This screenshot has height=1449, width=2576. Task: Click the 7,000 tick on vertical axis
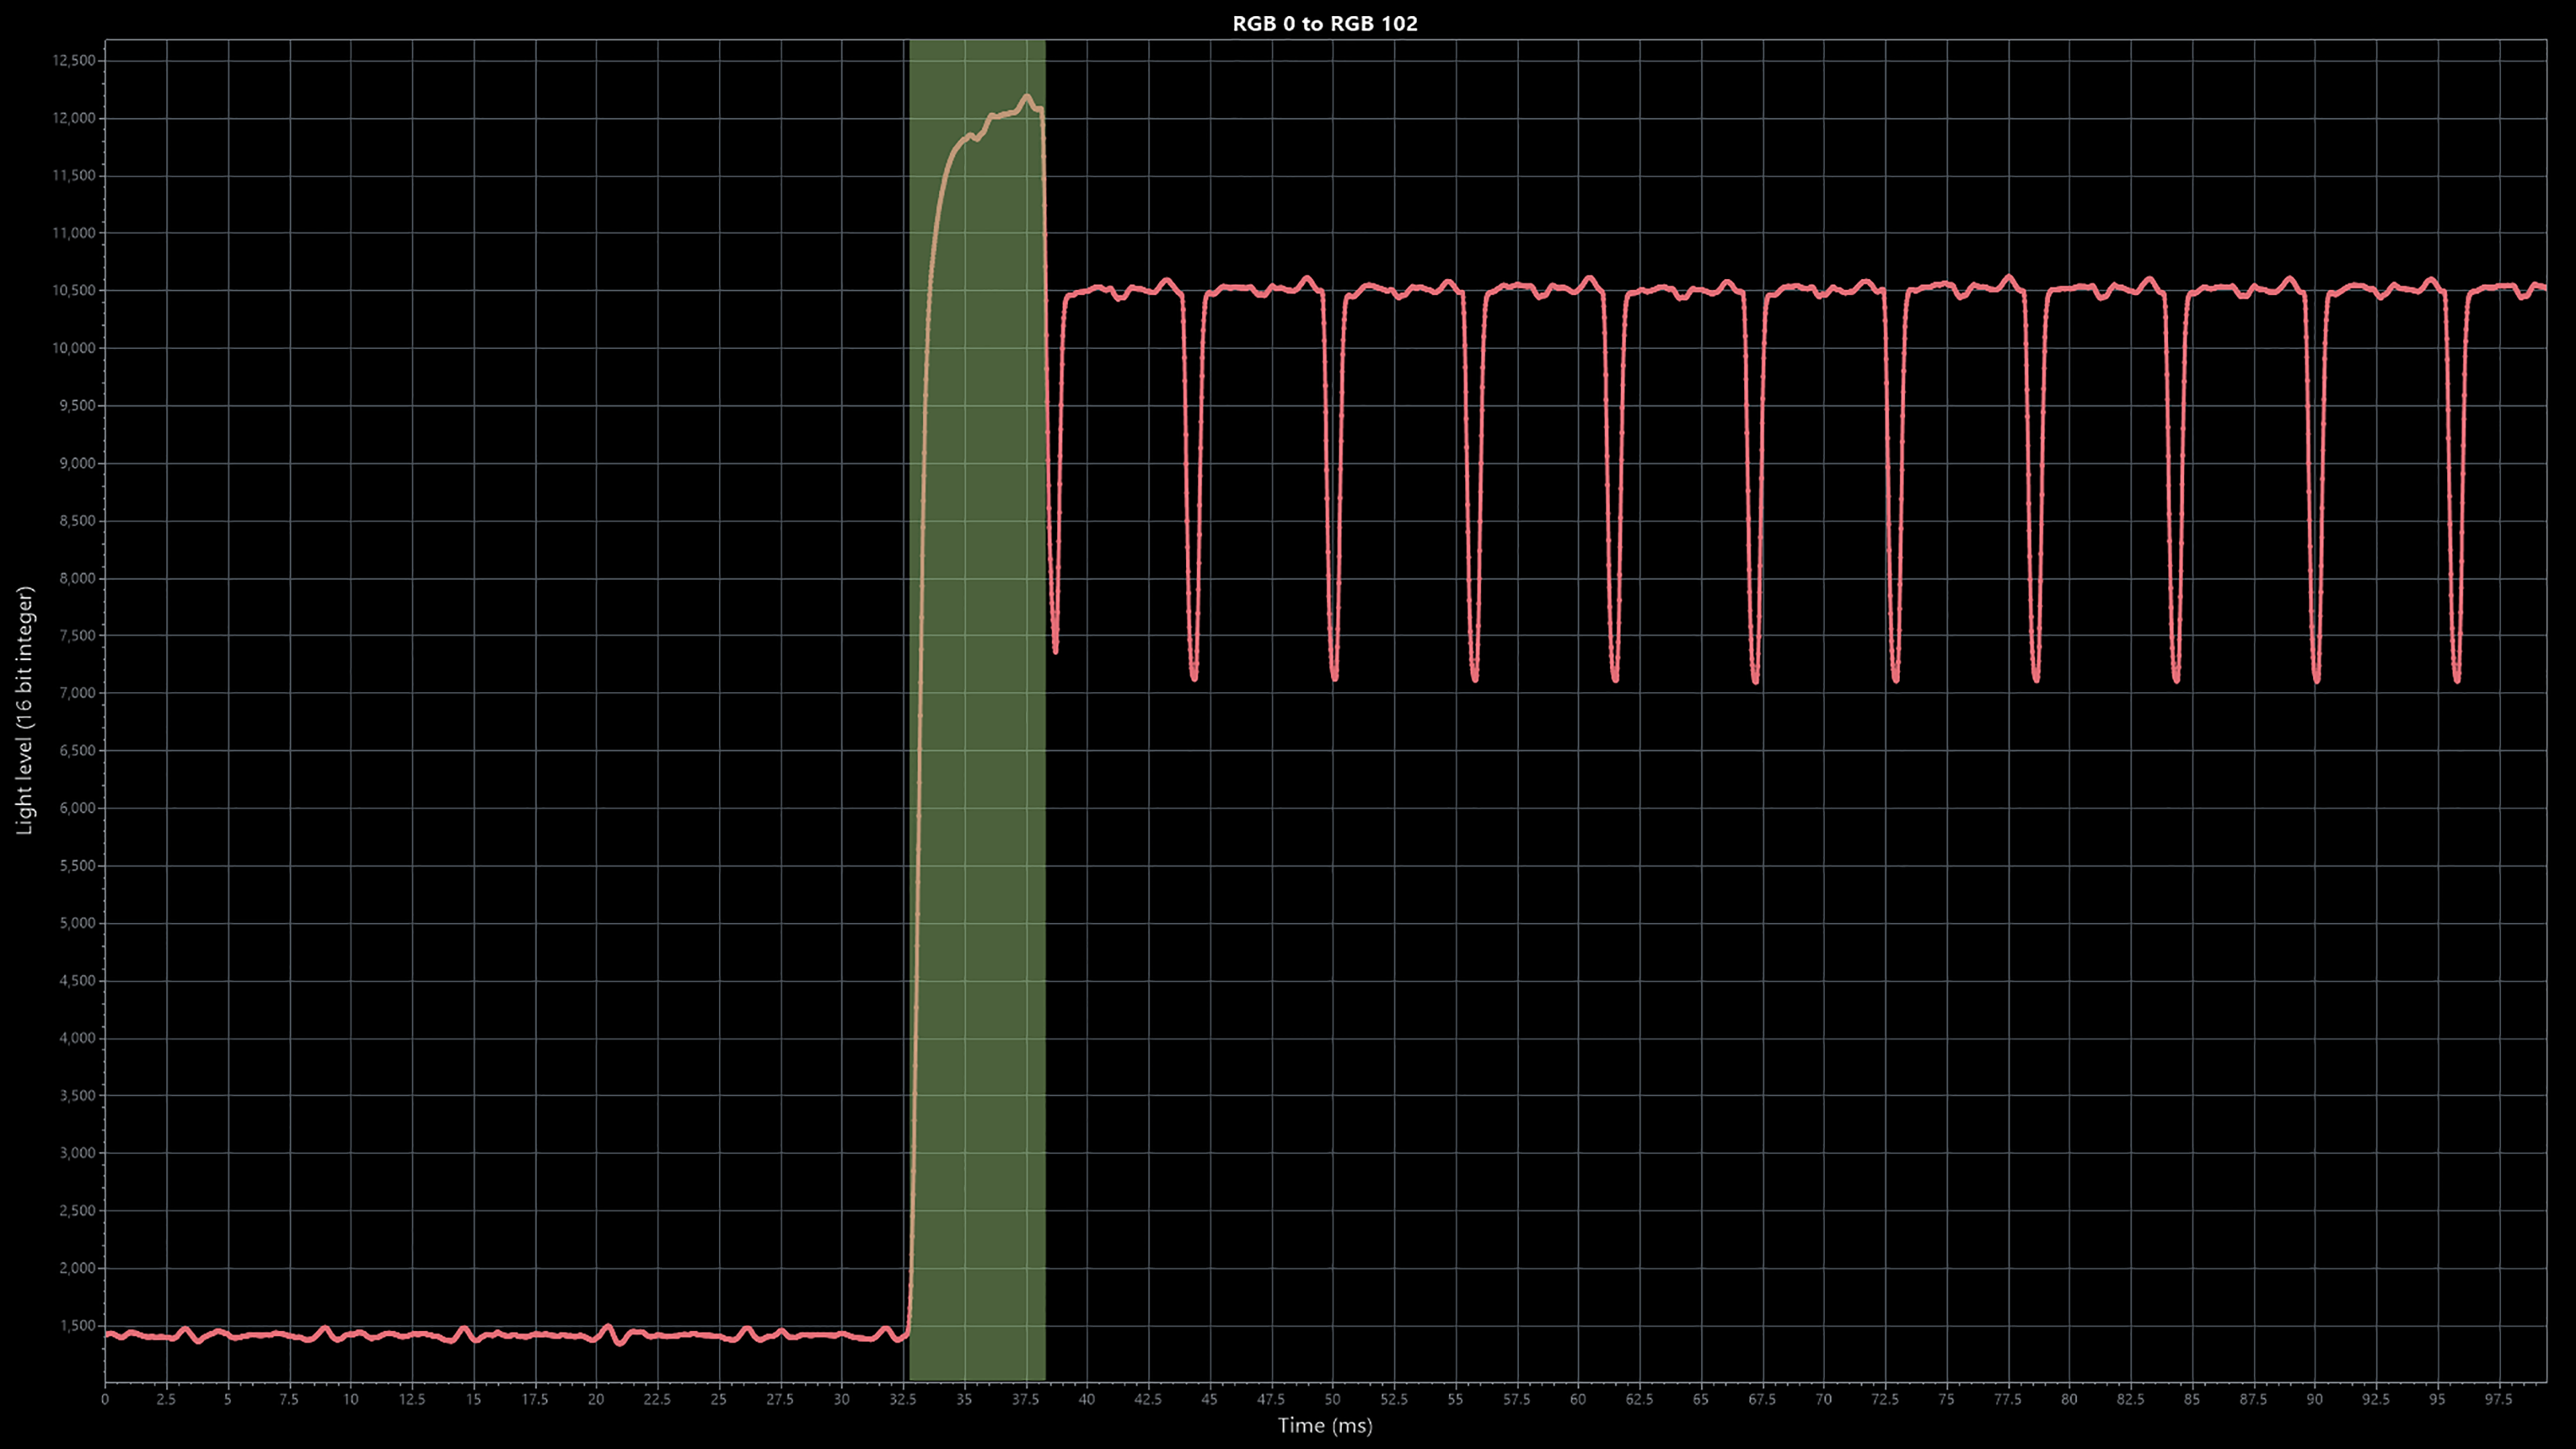coord(77,693)
